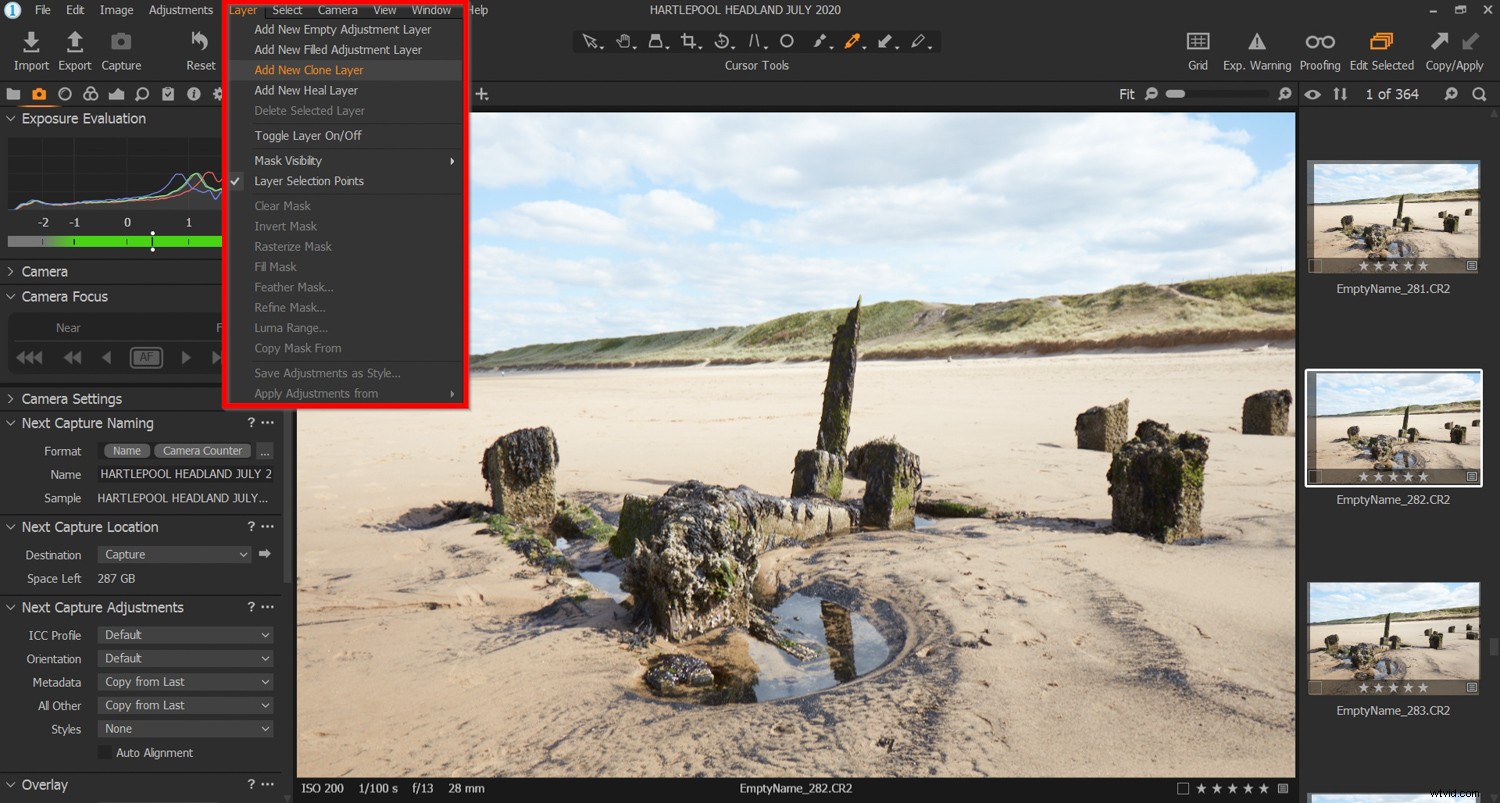Select the Spot removal (circle) tool
The image size is (1500, 803).
coord(788,41)
